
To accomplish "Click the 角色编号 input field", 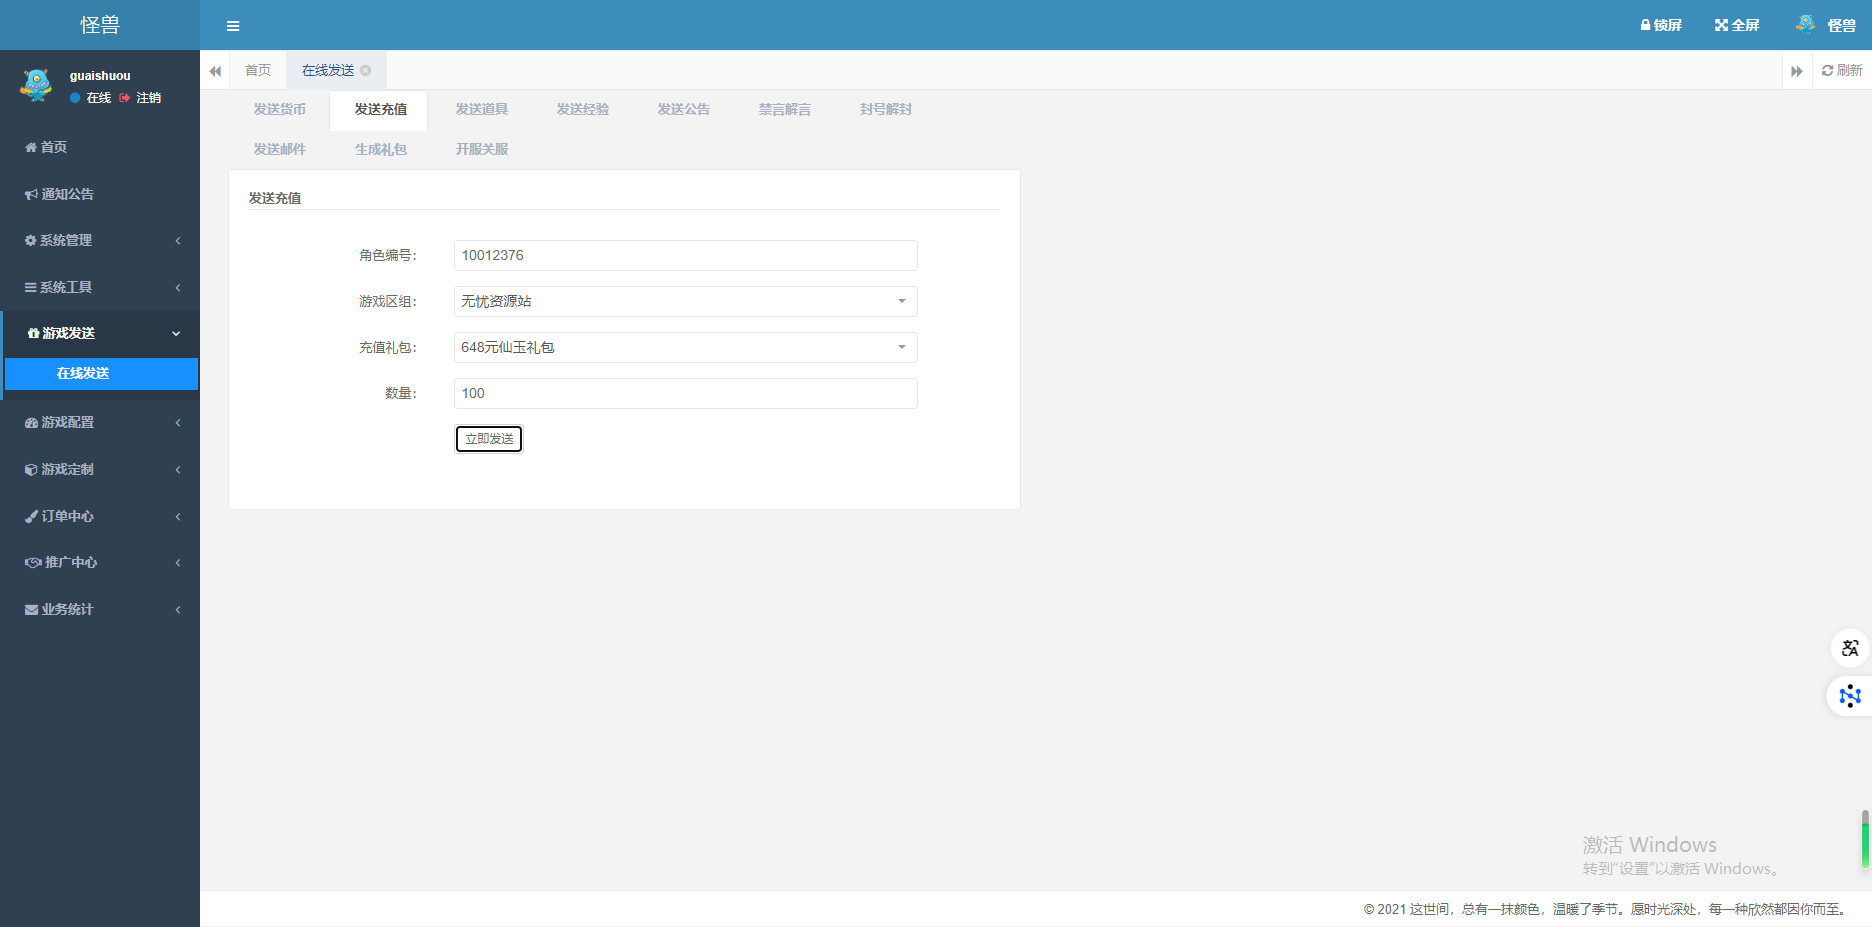I will [x=686, y=255].
